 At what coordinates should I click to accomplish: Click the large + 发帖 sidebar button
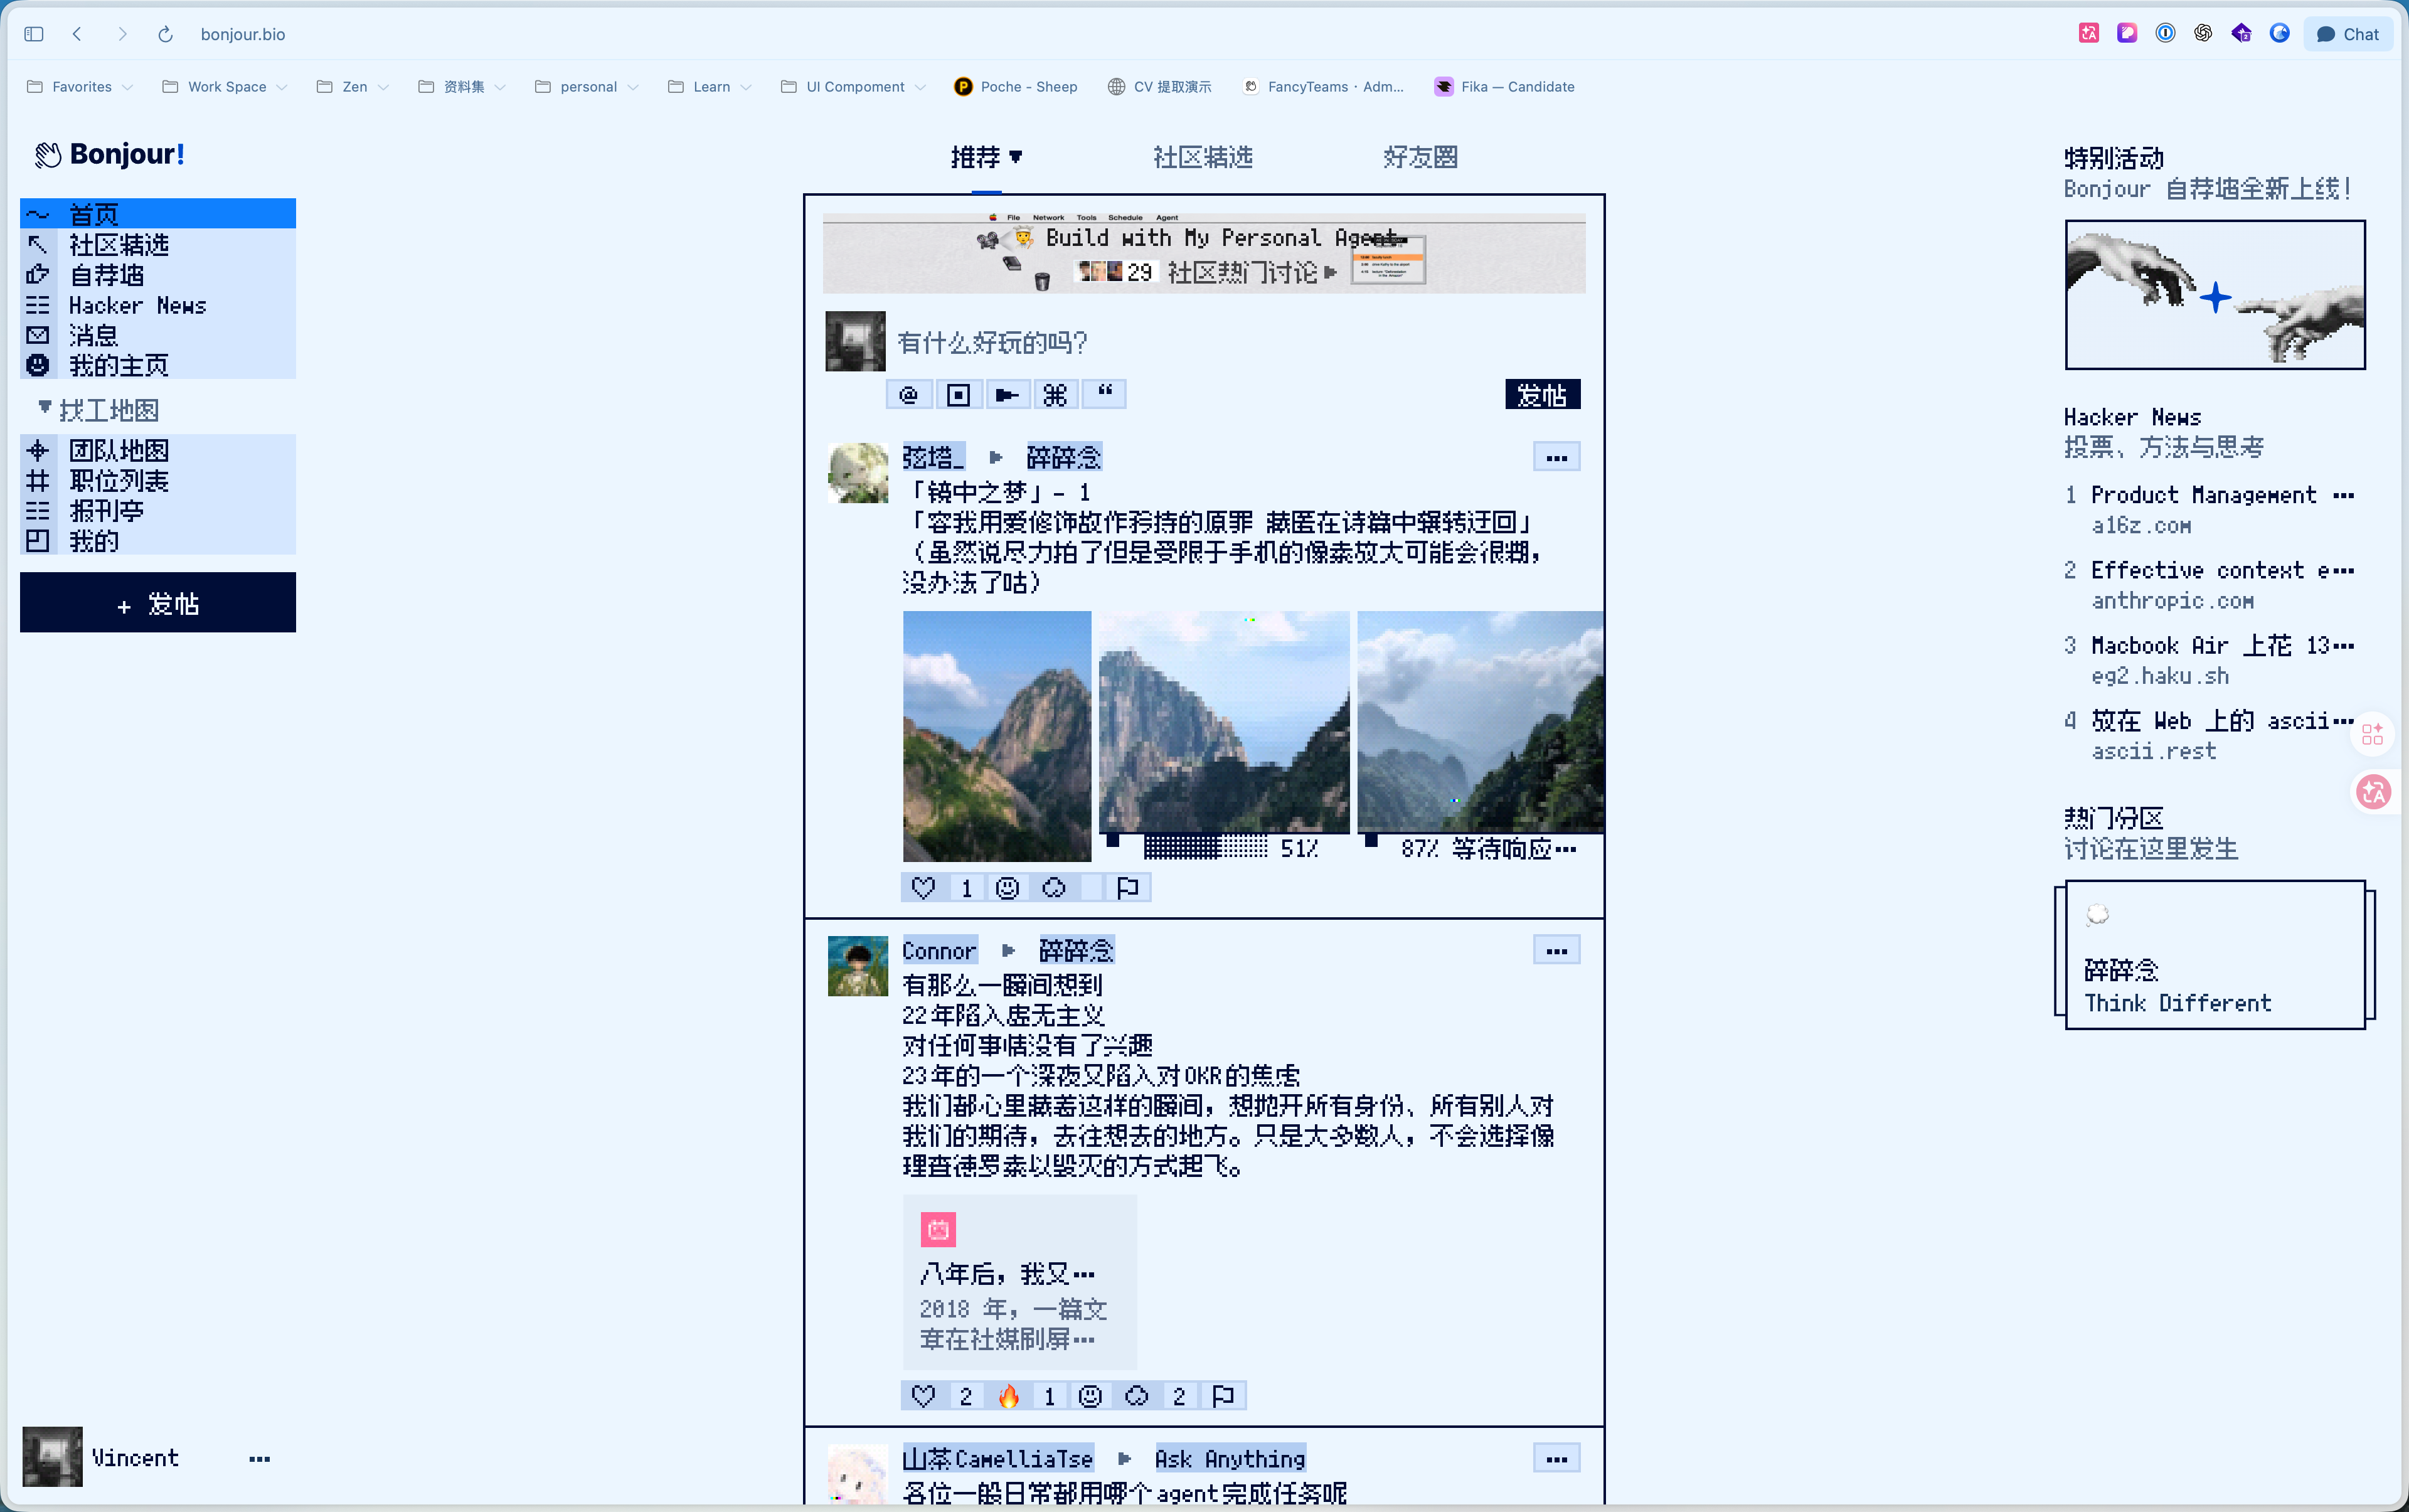point(158,603)
